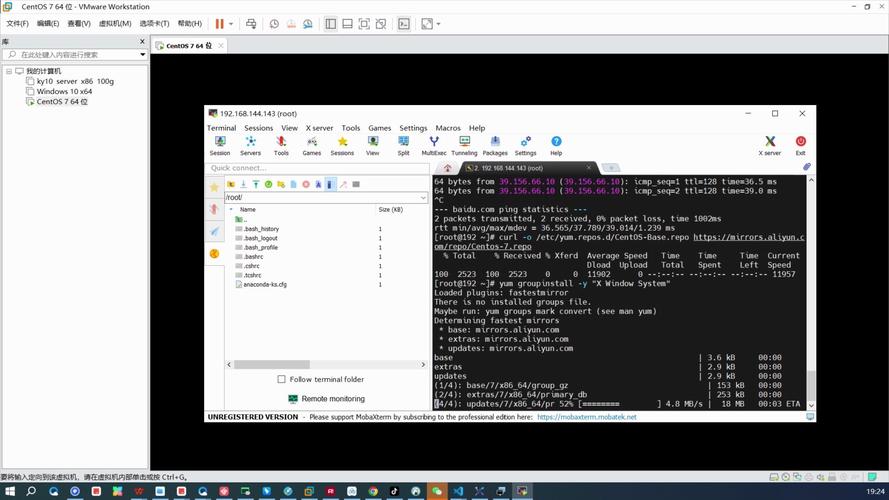Click the terminal vertical scrollbar thumb
The width and height of the screenshot is (889, 500).
pos(811,385)
